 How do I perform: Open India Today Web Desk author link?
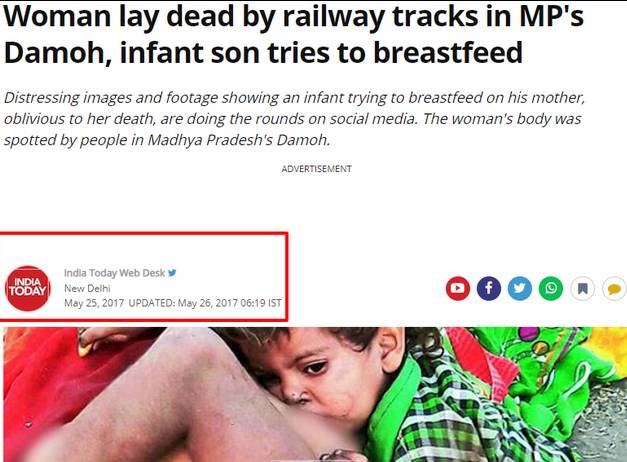(114, 273)
